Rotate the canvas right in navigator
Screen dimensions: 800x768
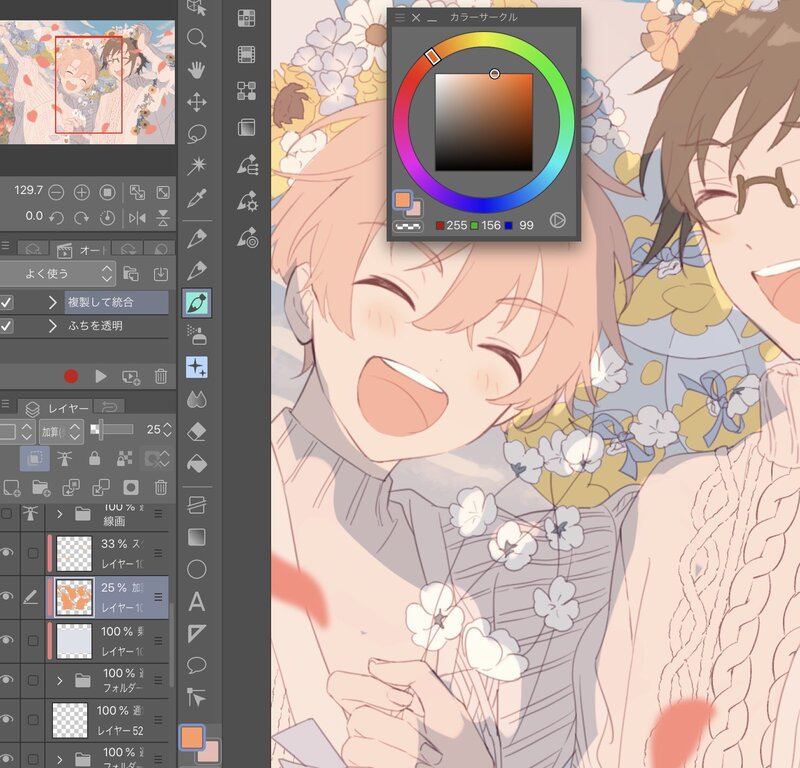[82, 218]
